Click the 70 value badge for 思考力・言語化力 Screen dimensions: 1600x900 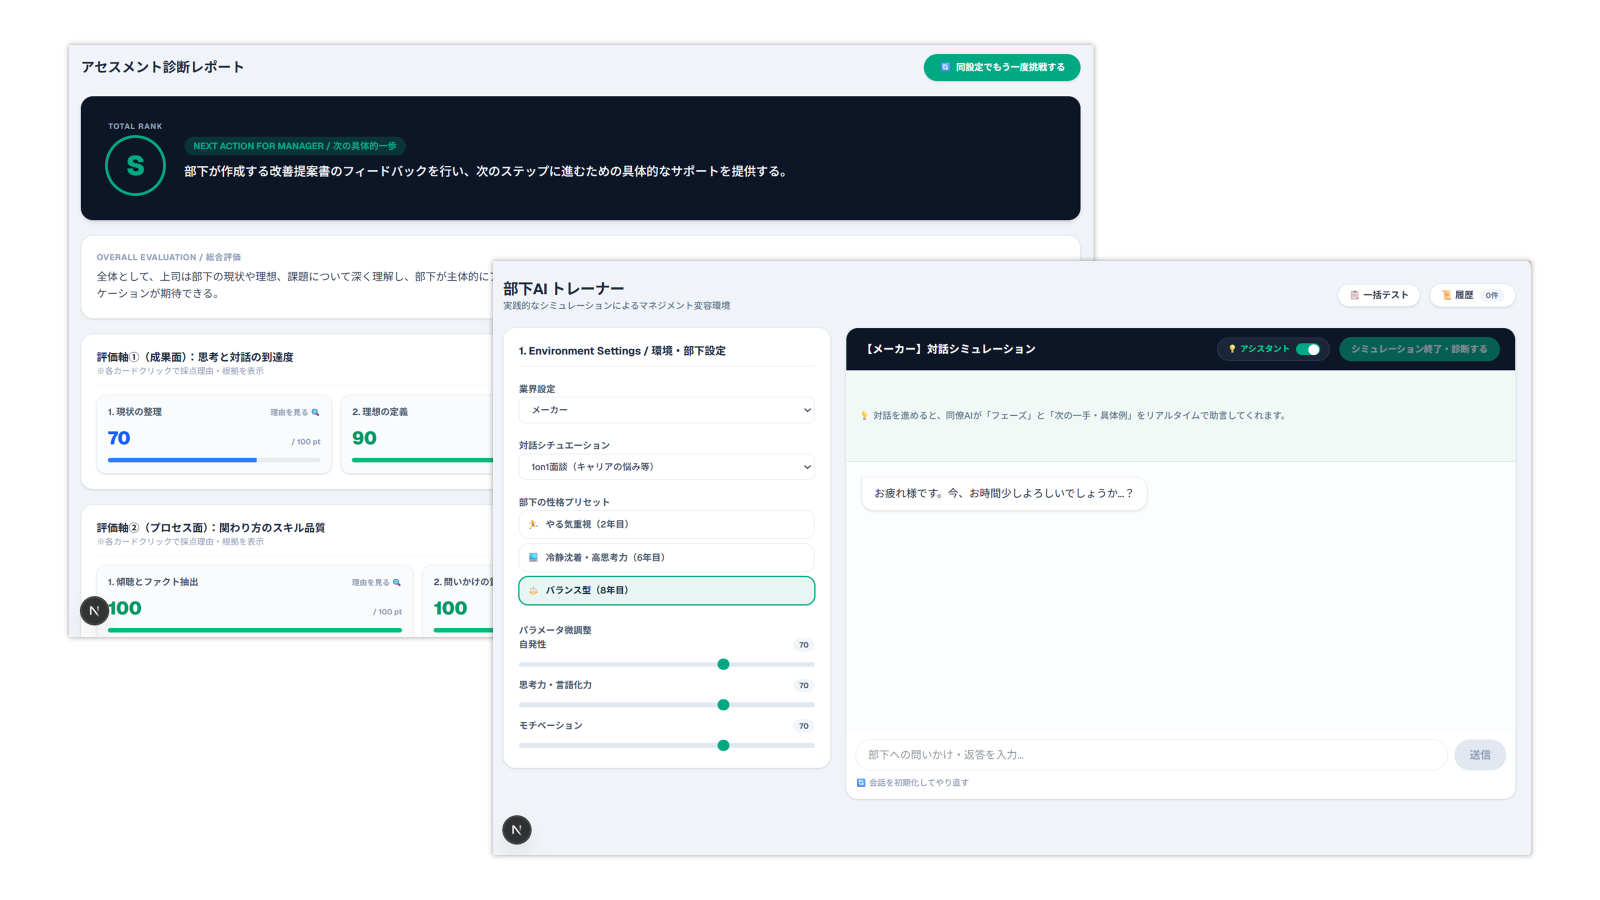point(804,686)
